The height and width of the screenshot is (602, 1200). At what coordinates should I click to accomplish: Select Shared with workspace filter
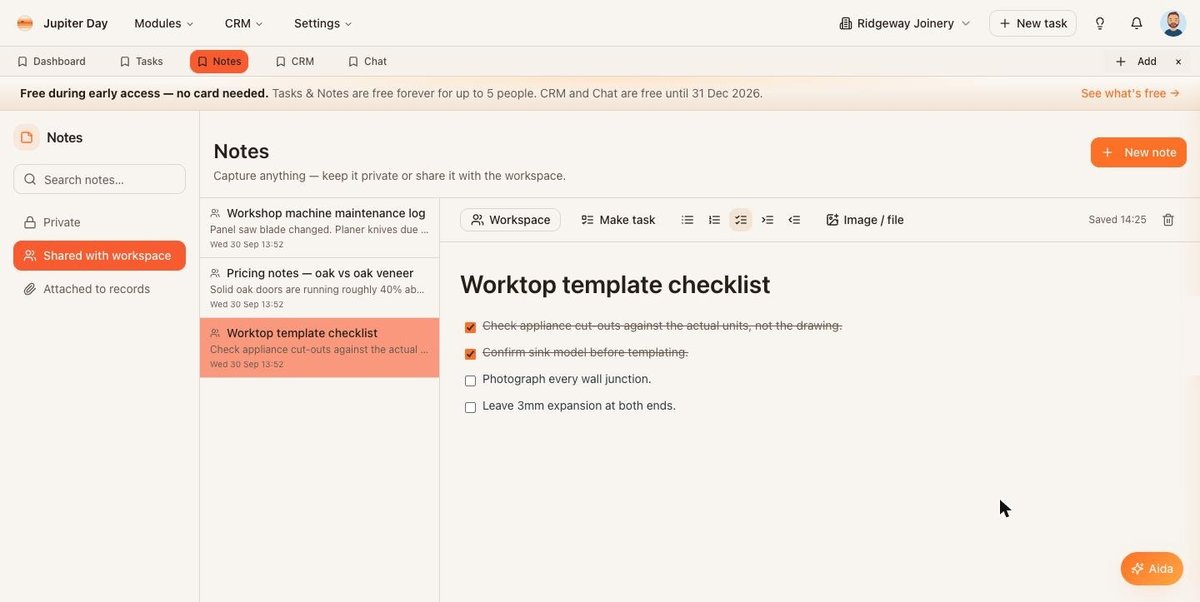[x=99, y=255]
